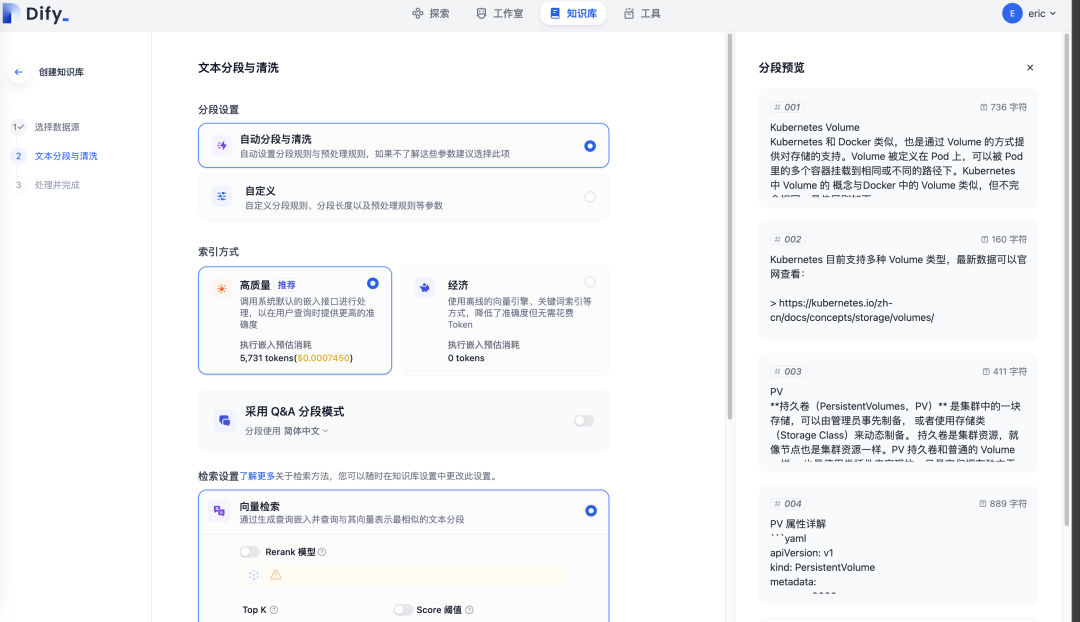This screenshot has height=622, width=1080.
Task: Choose the 高质量 index radio button
Action: [373, 283]
